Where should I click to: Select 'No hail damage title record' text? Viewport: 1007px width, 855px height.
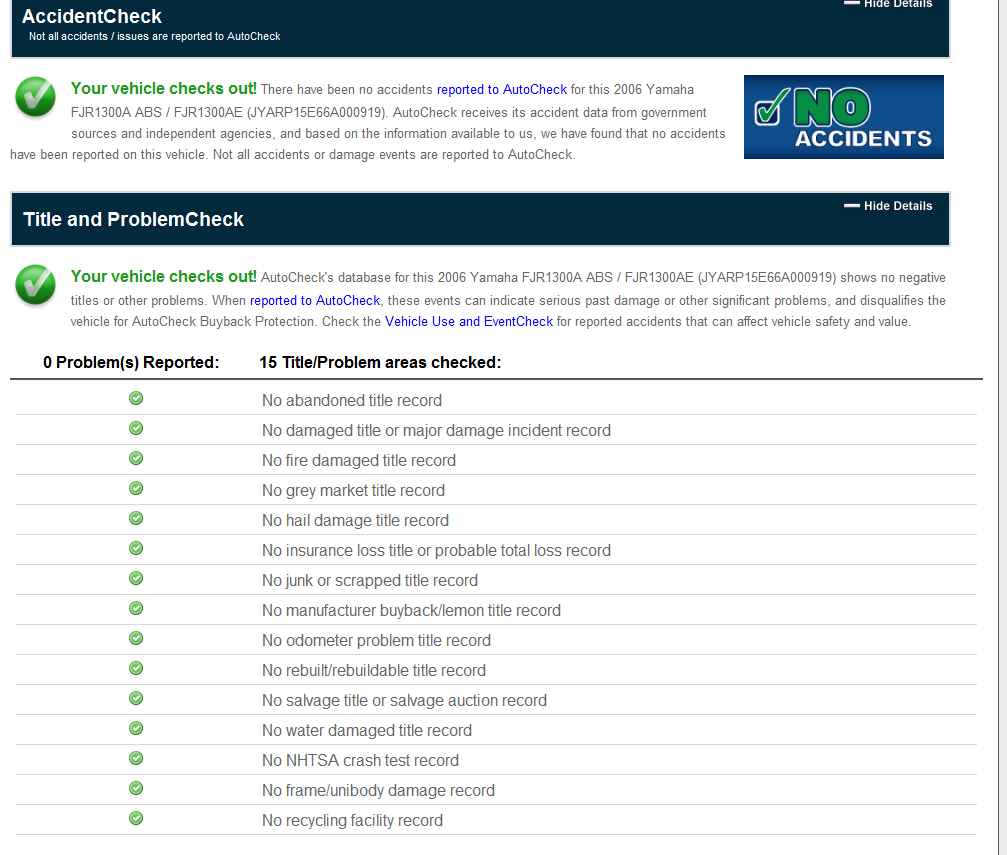pyautogui.click(x=355, y=520)
